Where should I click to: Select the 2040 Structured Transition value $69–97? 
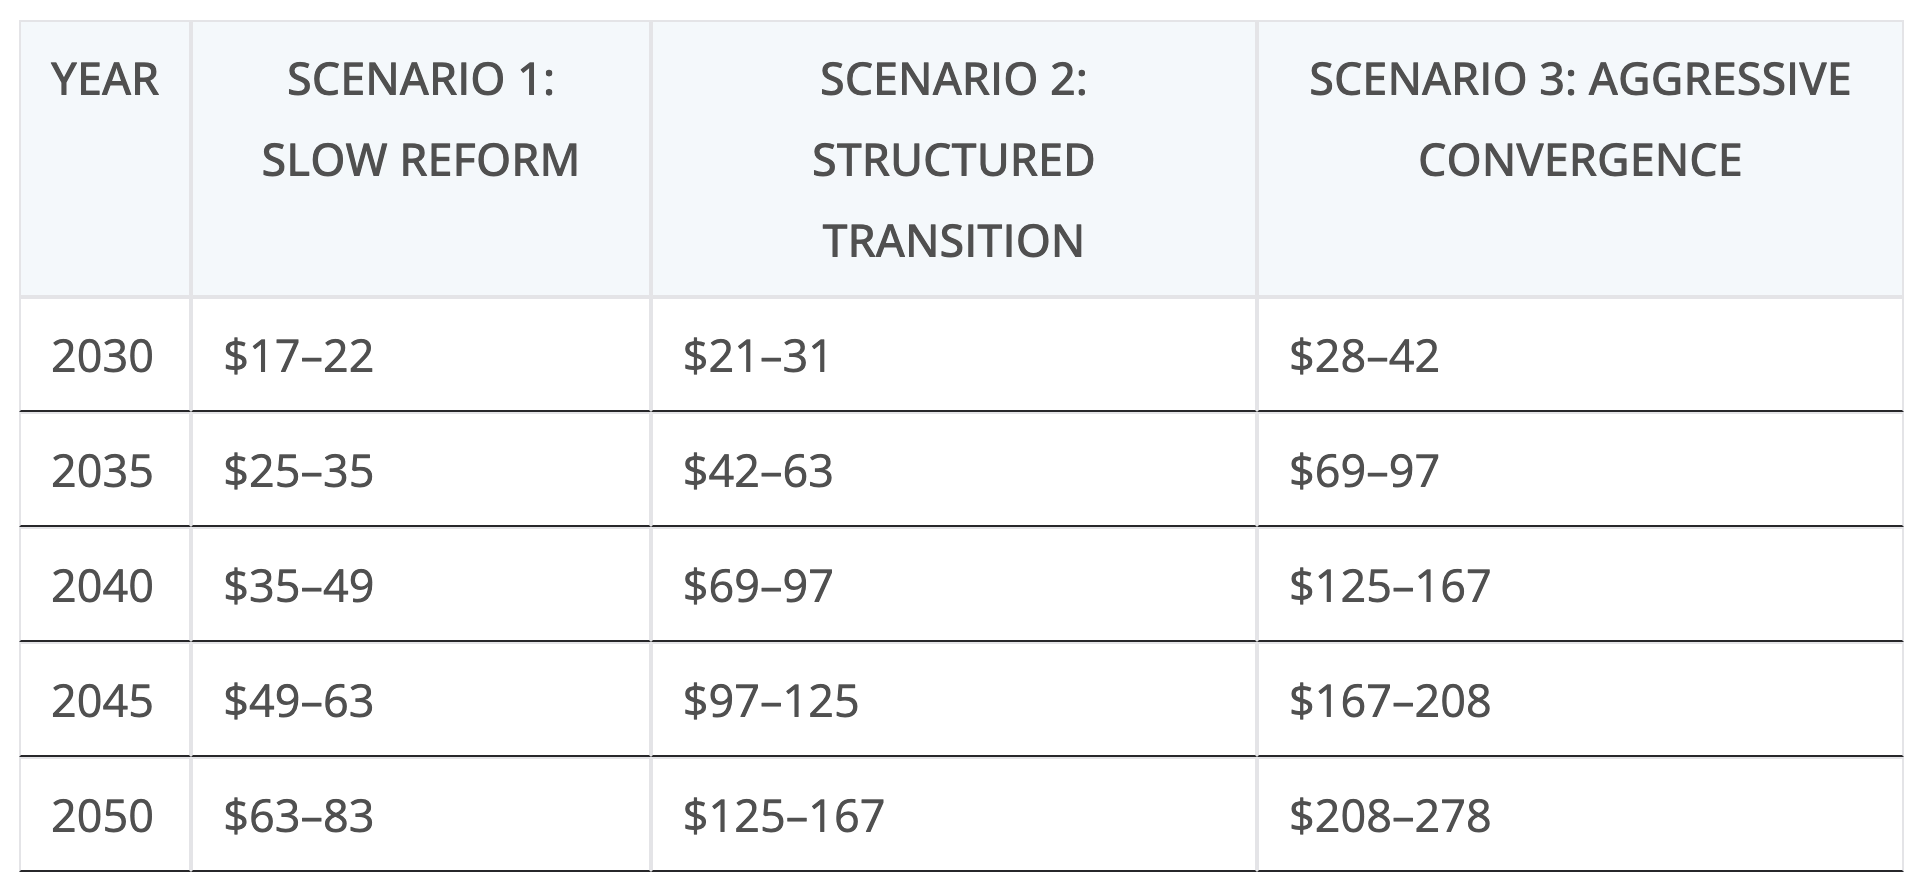click(x=757, y=586)
